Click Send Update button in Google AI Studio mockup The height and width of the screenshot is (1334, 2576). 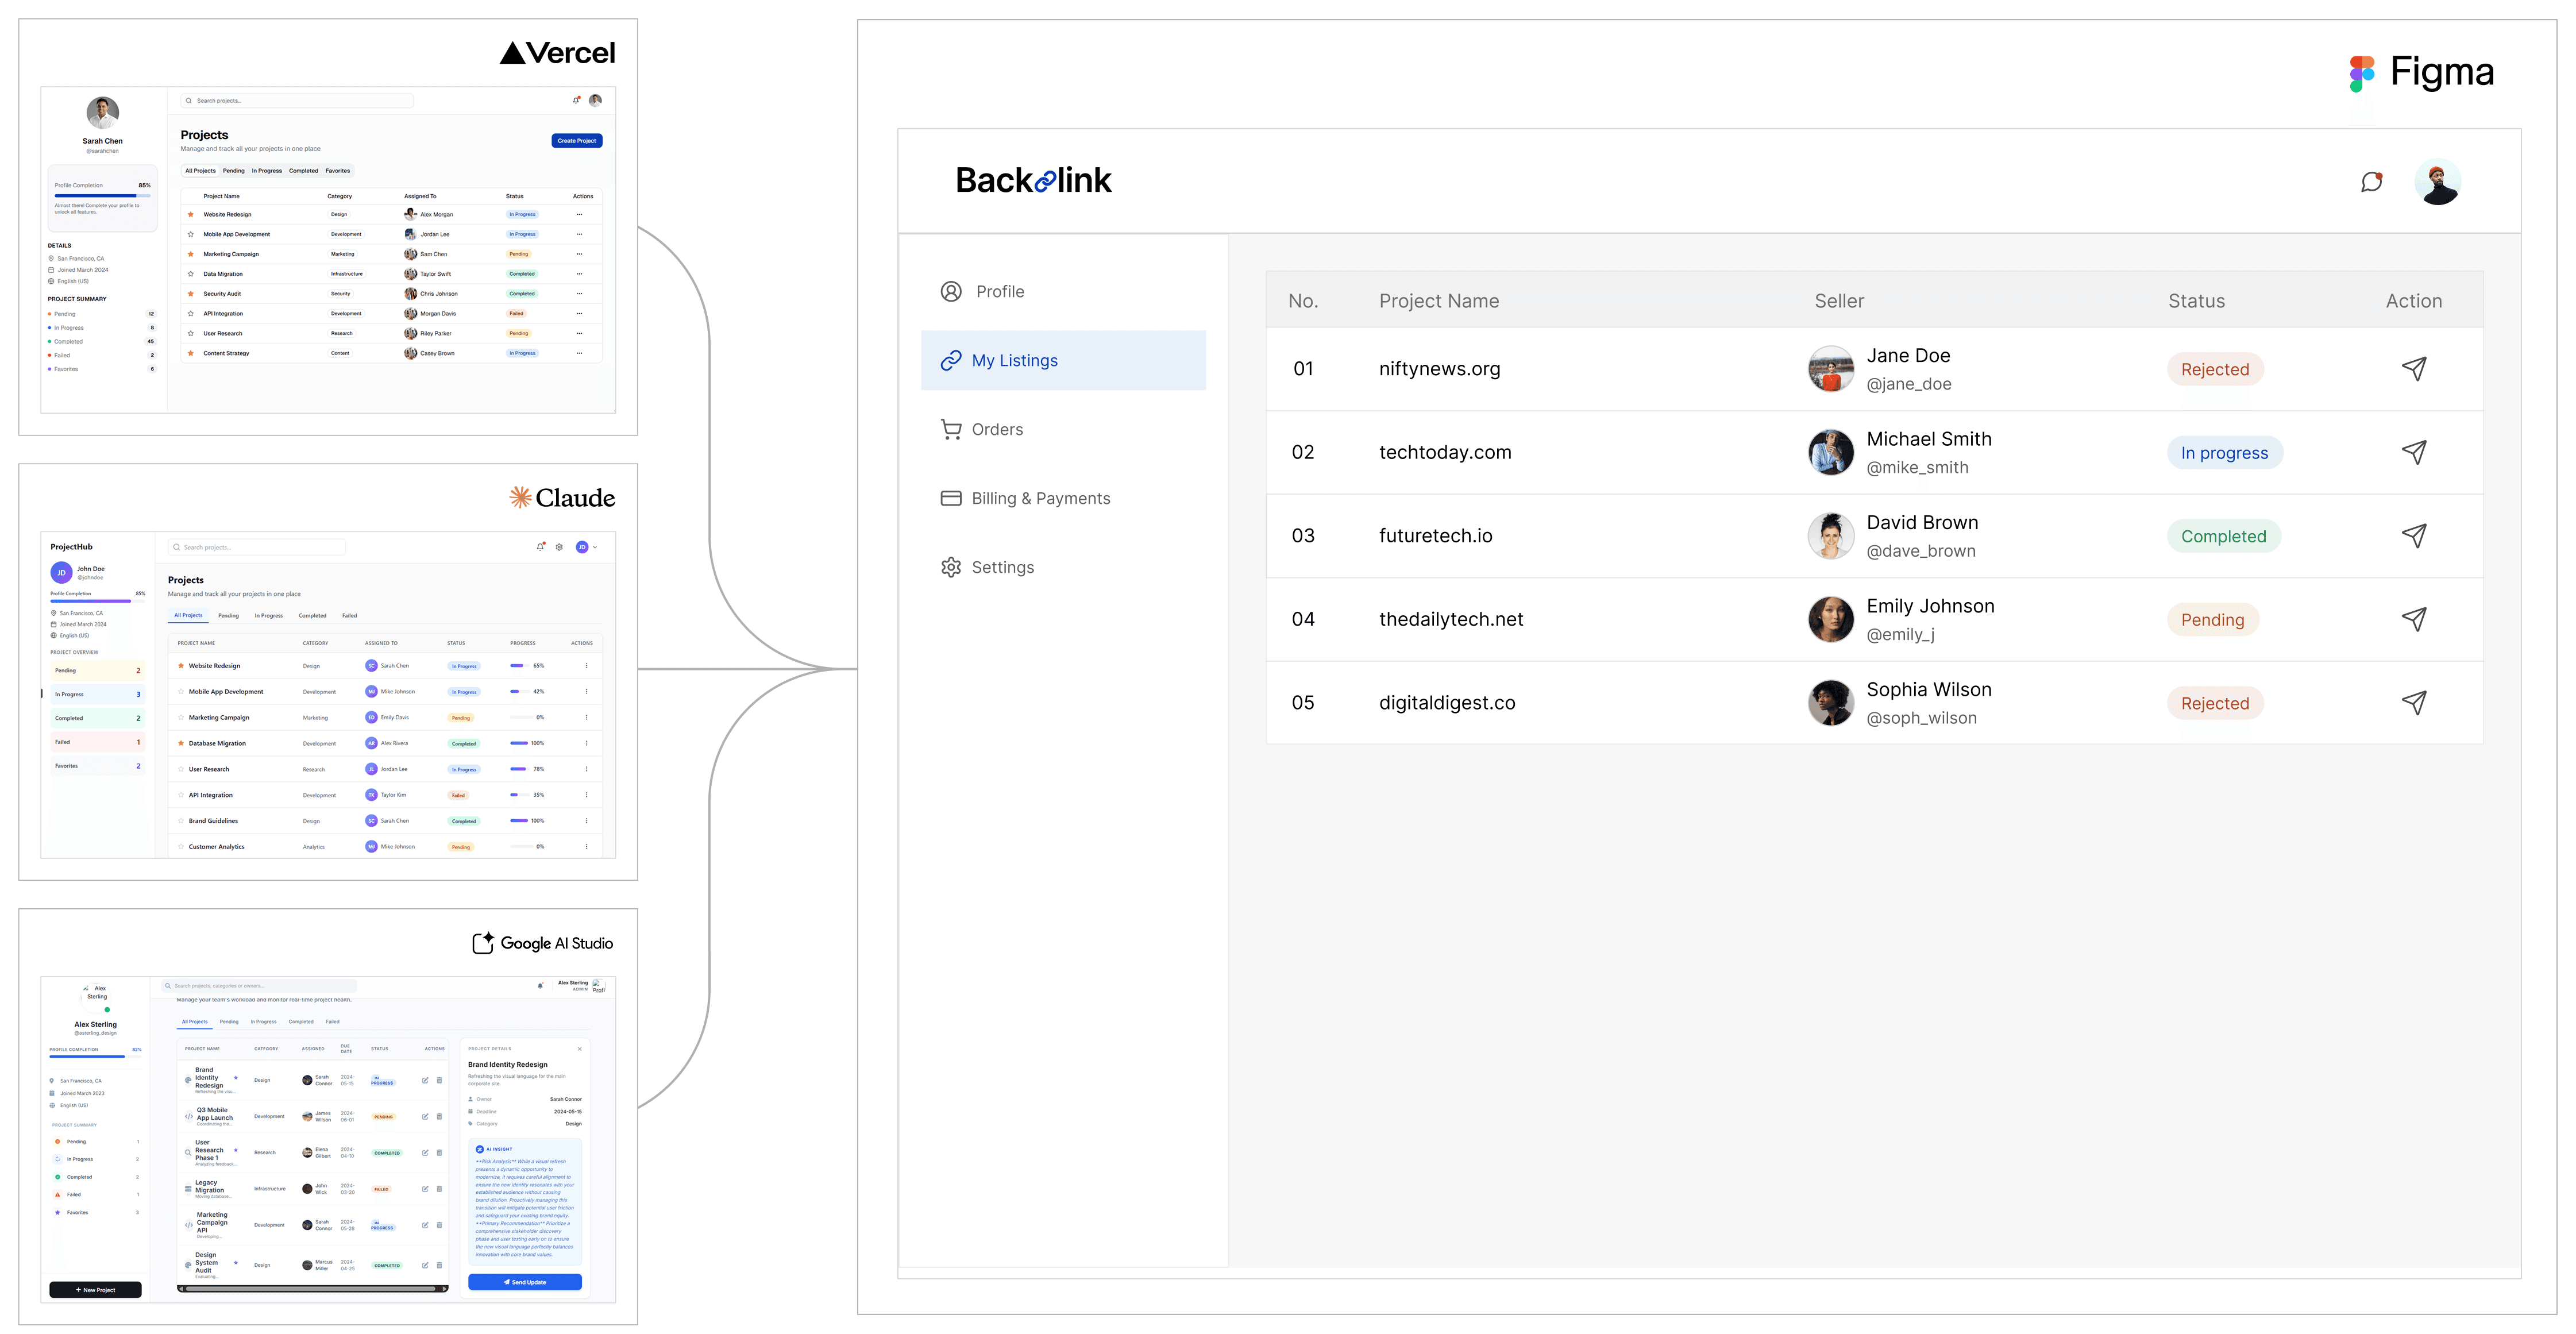point(524,1282)
